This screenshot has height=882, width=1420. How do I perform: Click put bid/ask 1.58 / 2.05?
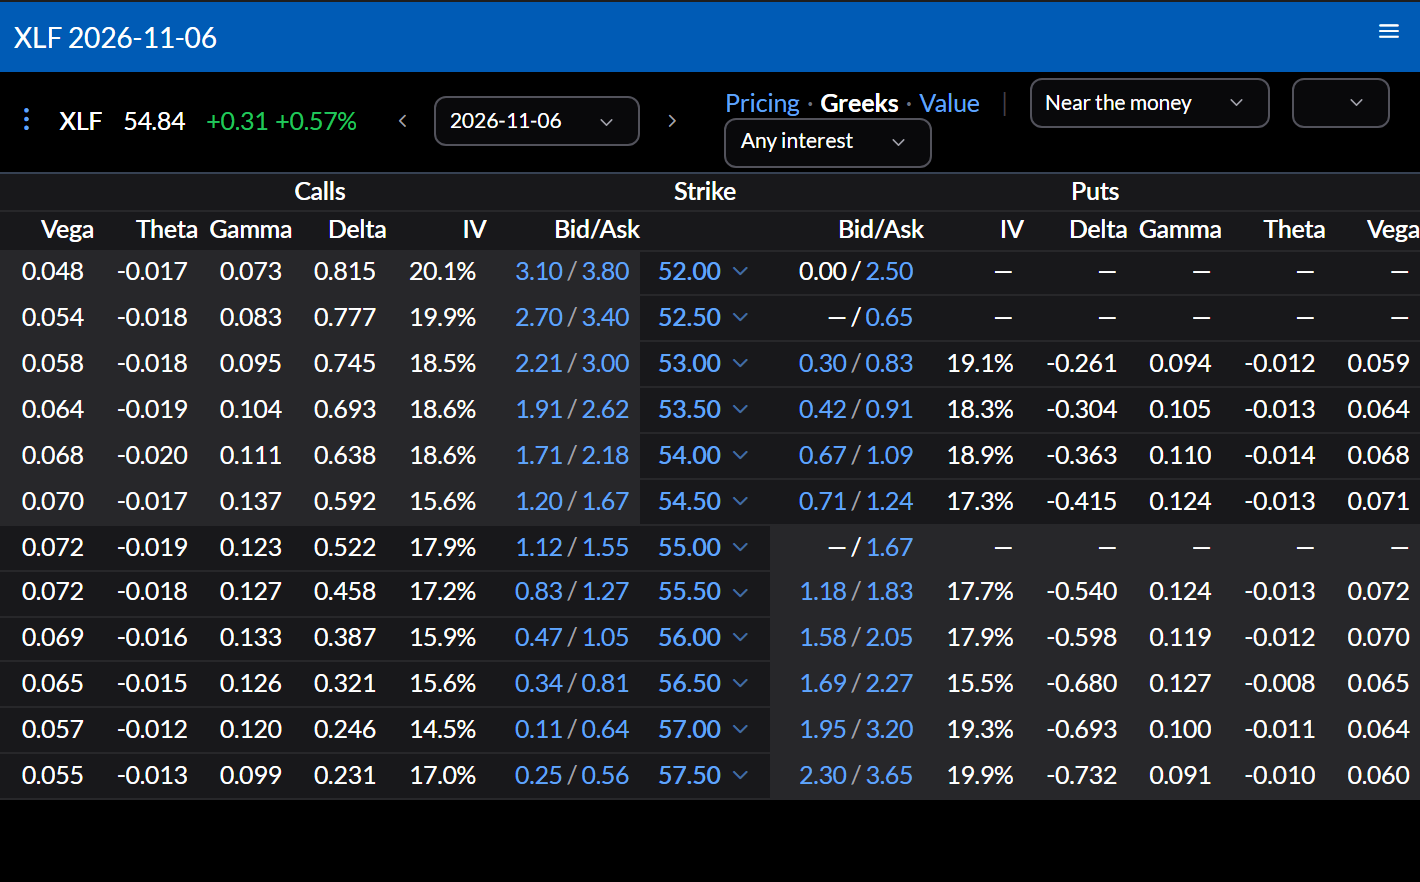[856, 637]
